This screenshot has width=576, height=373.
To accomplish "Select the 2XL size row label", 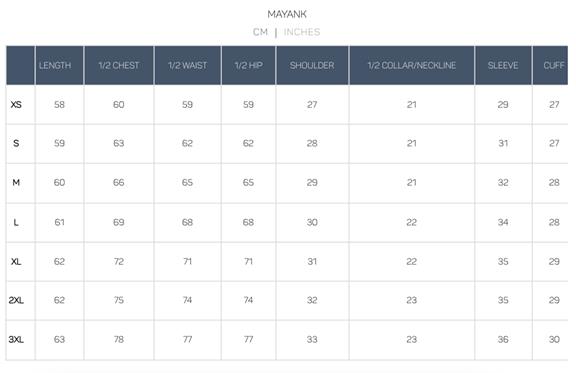I will (16, 300).
